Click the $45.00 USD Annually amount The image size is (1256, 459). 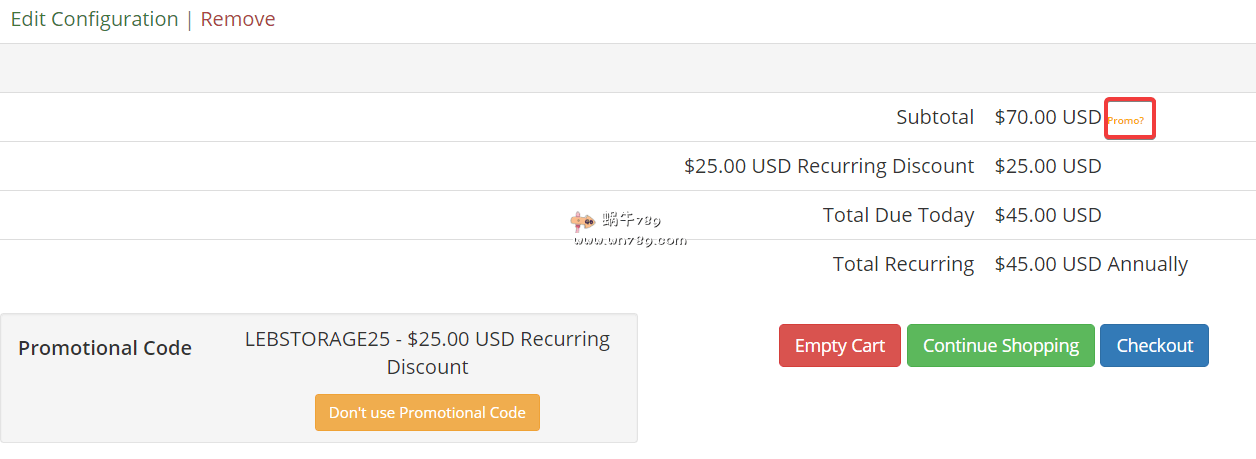point(1091,264)
